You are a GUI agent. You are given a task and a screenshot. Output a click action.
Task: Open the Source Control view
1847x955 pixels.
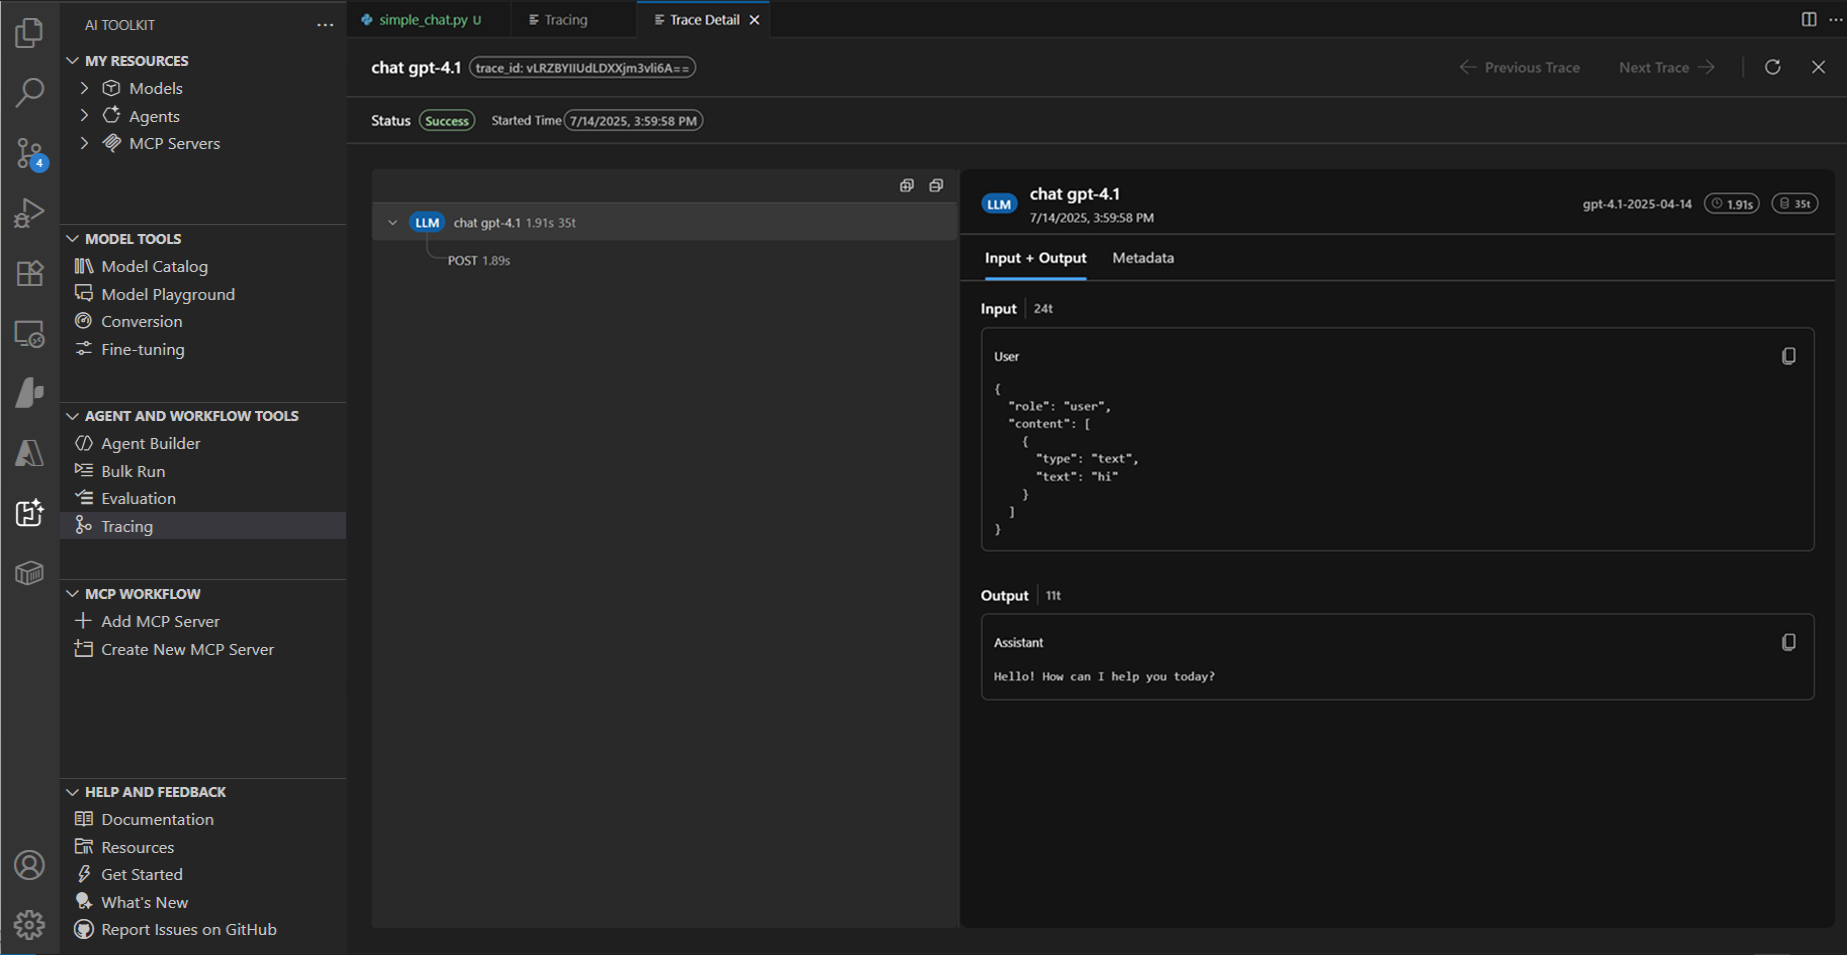[x=29, y=152]
